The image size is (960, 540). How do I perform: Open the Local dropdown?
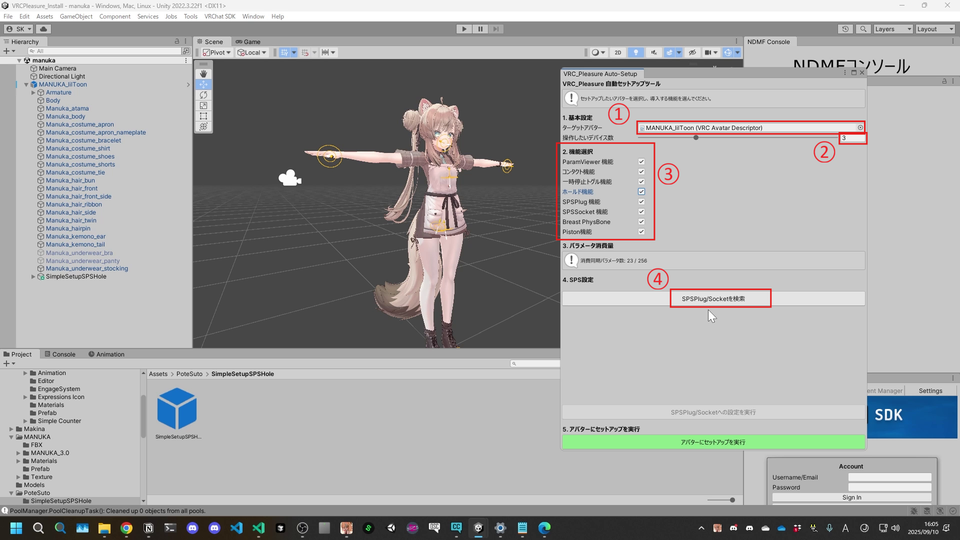(x=252, y=53)
